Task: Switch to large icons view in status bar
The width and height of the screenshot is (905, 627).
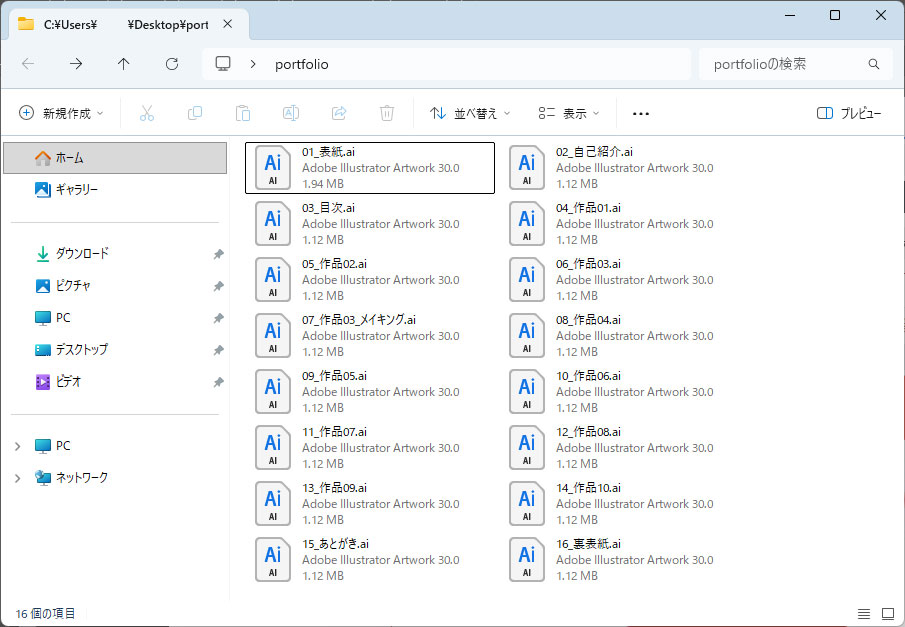Action: [x=887, y=613]
